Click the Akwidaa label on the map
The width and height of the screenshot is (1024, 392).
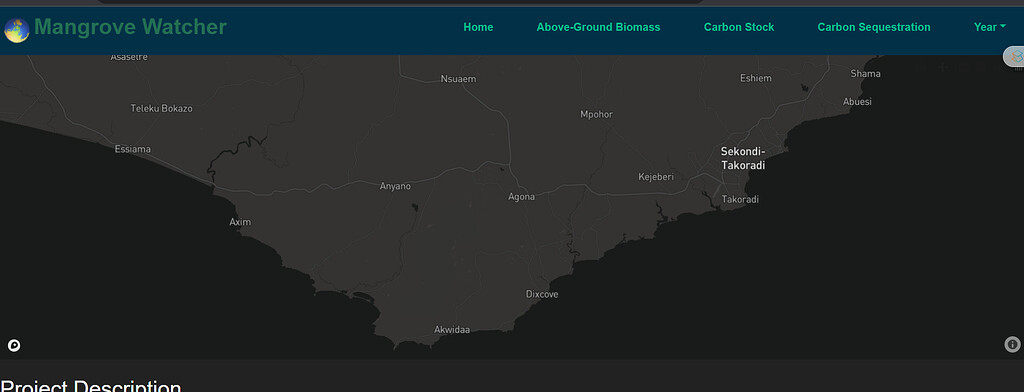[452, 330]
